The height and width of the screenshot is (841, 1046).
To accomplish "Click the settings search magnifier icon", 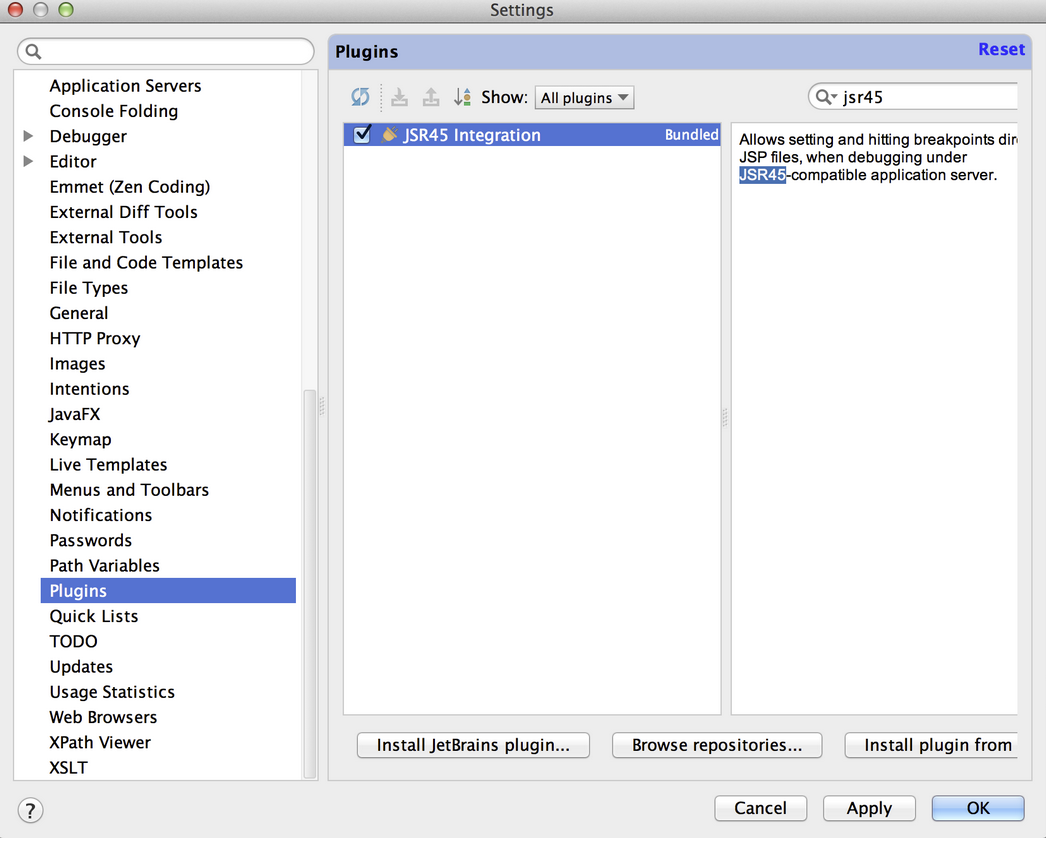I will coord(33,51).
